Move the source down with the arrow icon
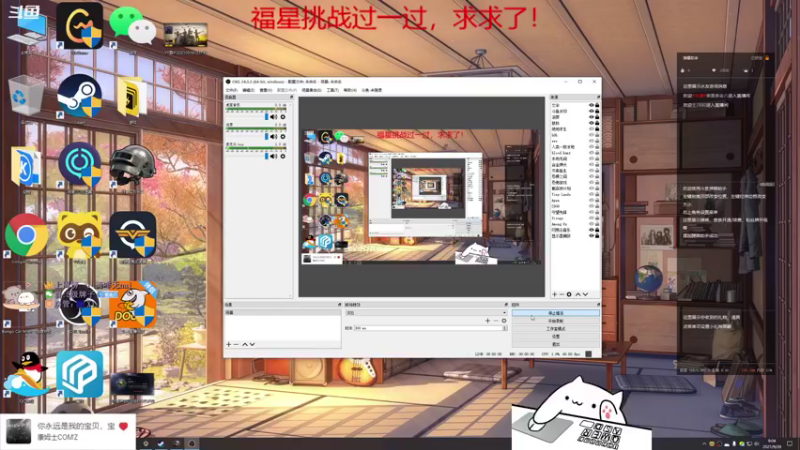This screenshot has width=800, height=450. click(x=585, y=294)
